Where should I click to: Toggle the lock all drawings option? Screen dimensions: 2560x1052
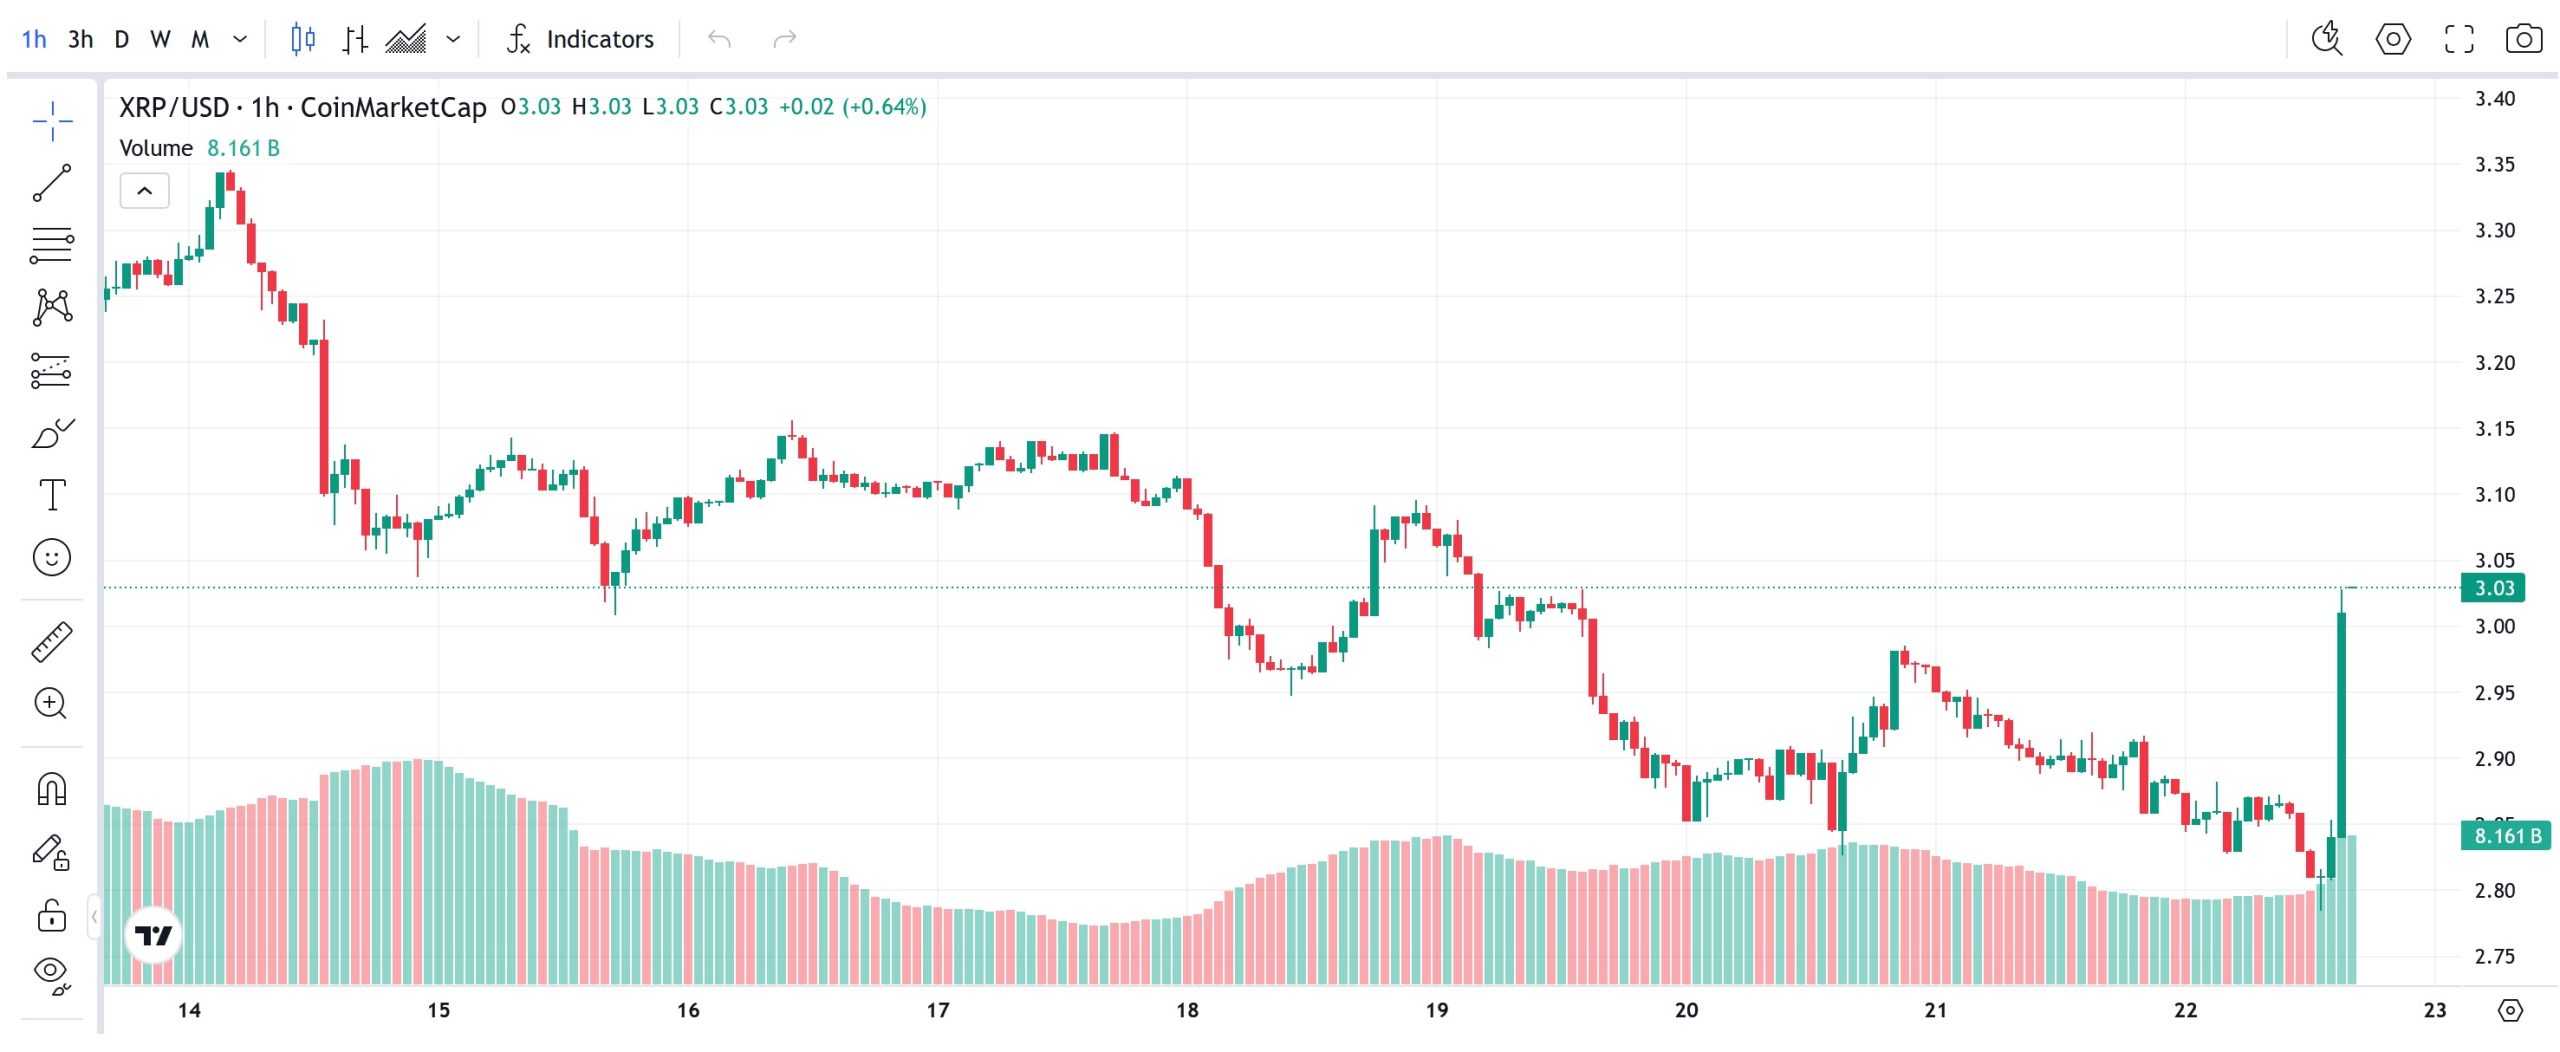(x=50, y=915)
